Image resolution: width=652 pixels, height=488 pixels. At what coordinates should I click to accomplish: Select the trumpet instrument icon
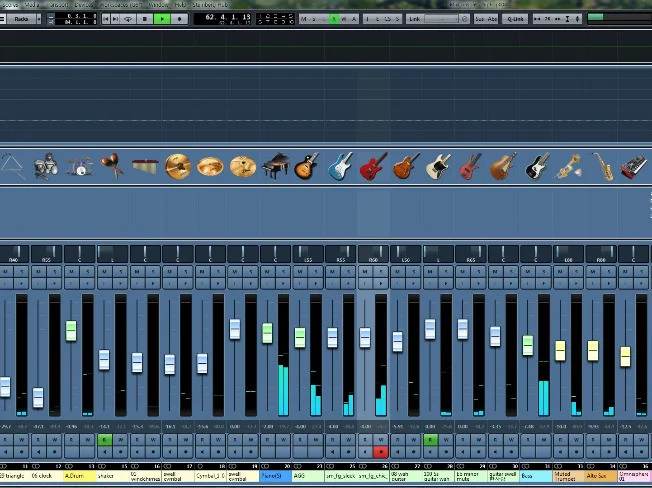click(x=570, y=166)
